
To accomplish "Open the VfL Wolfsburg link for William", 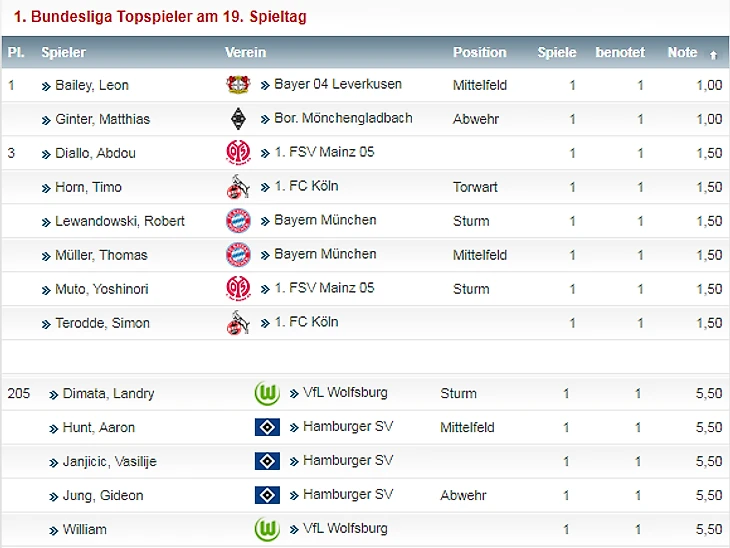I will tap(345, 528).
